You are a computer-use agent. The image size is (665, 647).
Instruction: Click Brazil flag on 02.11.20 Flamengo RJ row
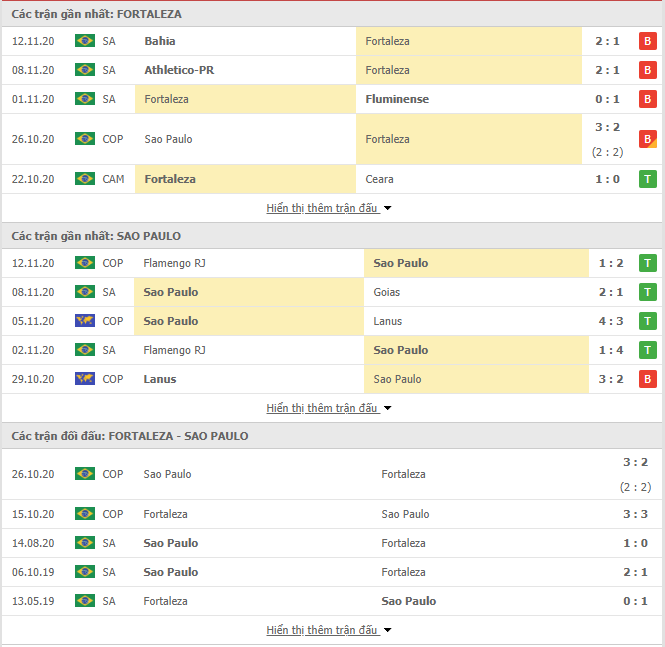click(x=85, y=350)
